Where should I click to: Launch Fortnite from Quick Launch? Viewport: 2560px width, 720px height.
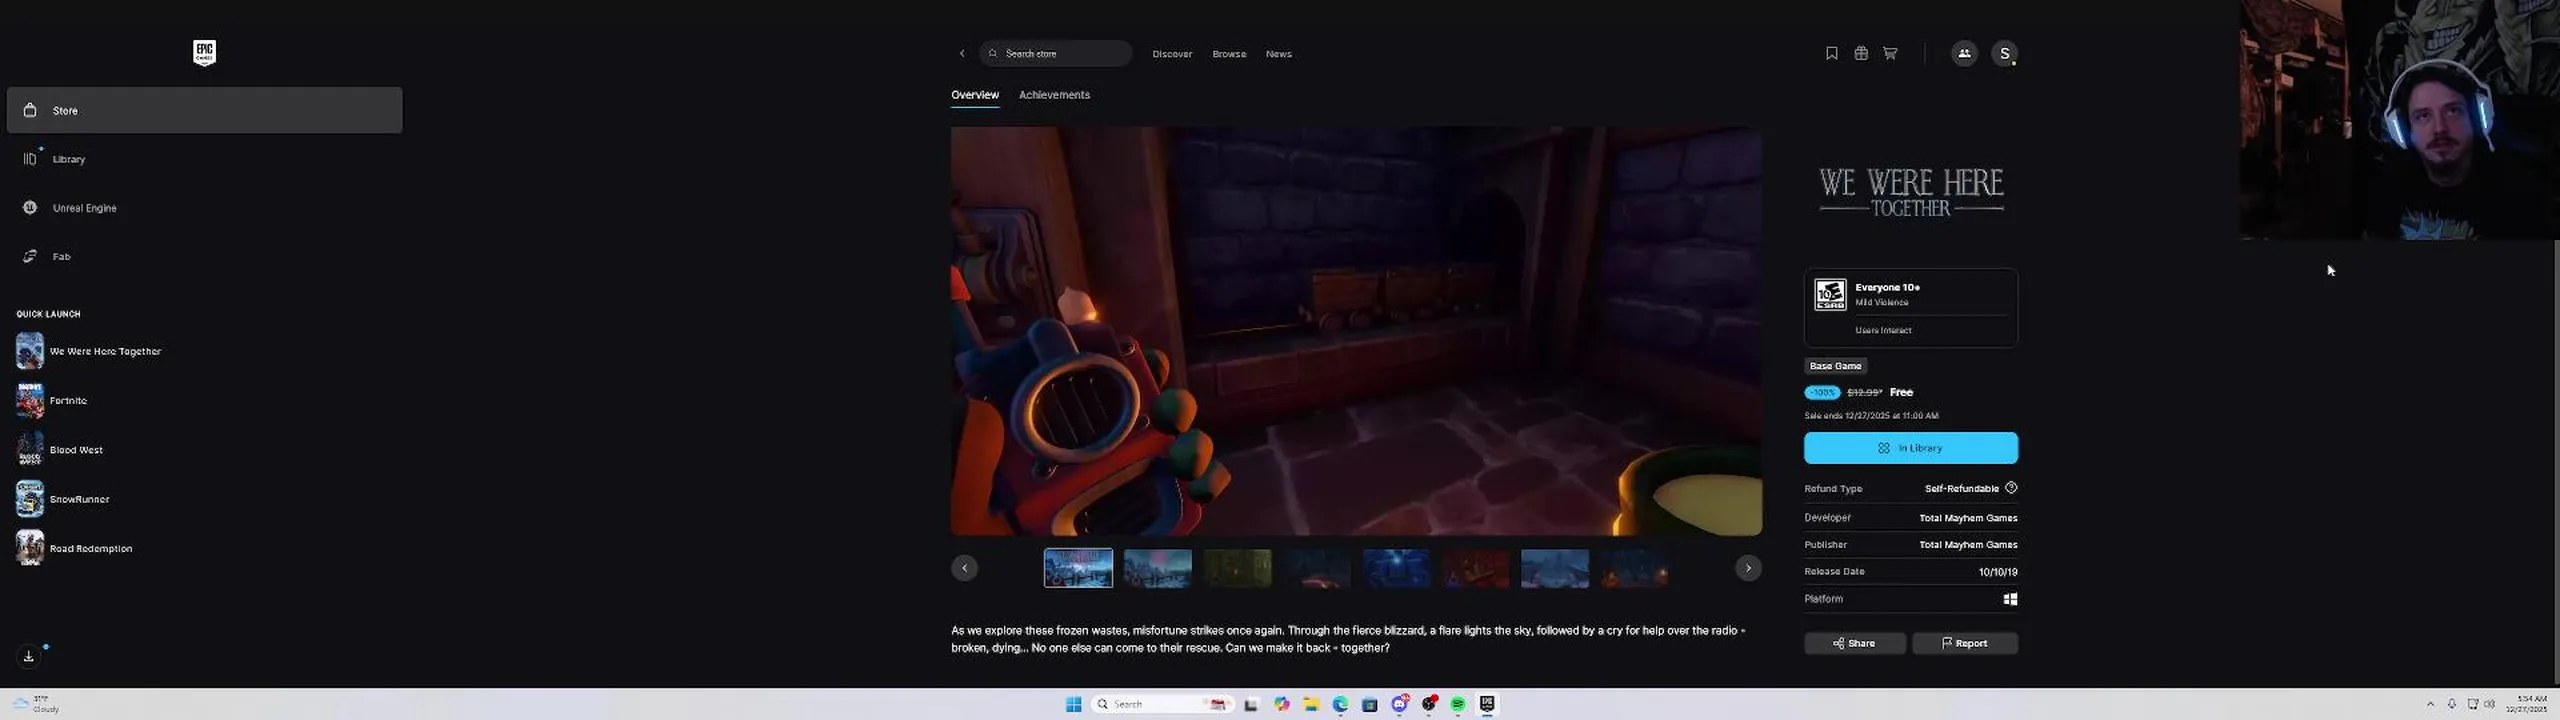pyautogui.click(x=52, y=400)
